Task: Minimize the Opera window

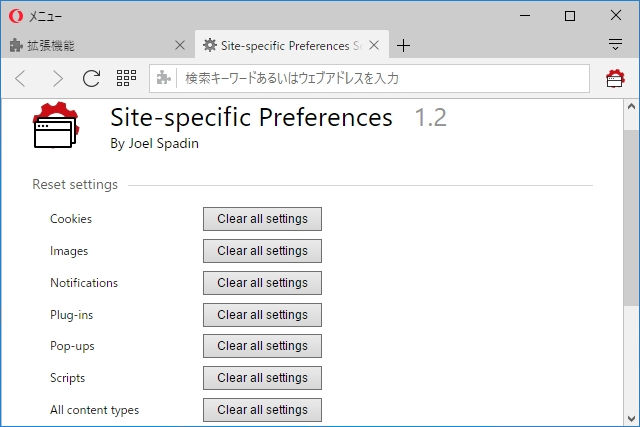Action: [525, 16]
